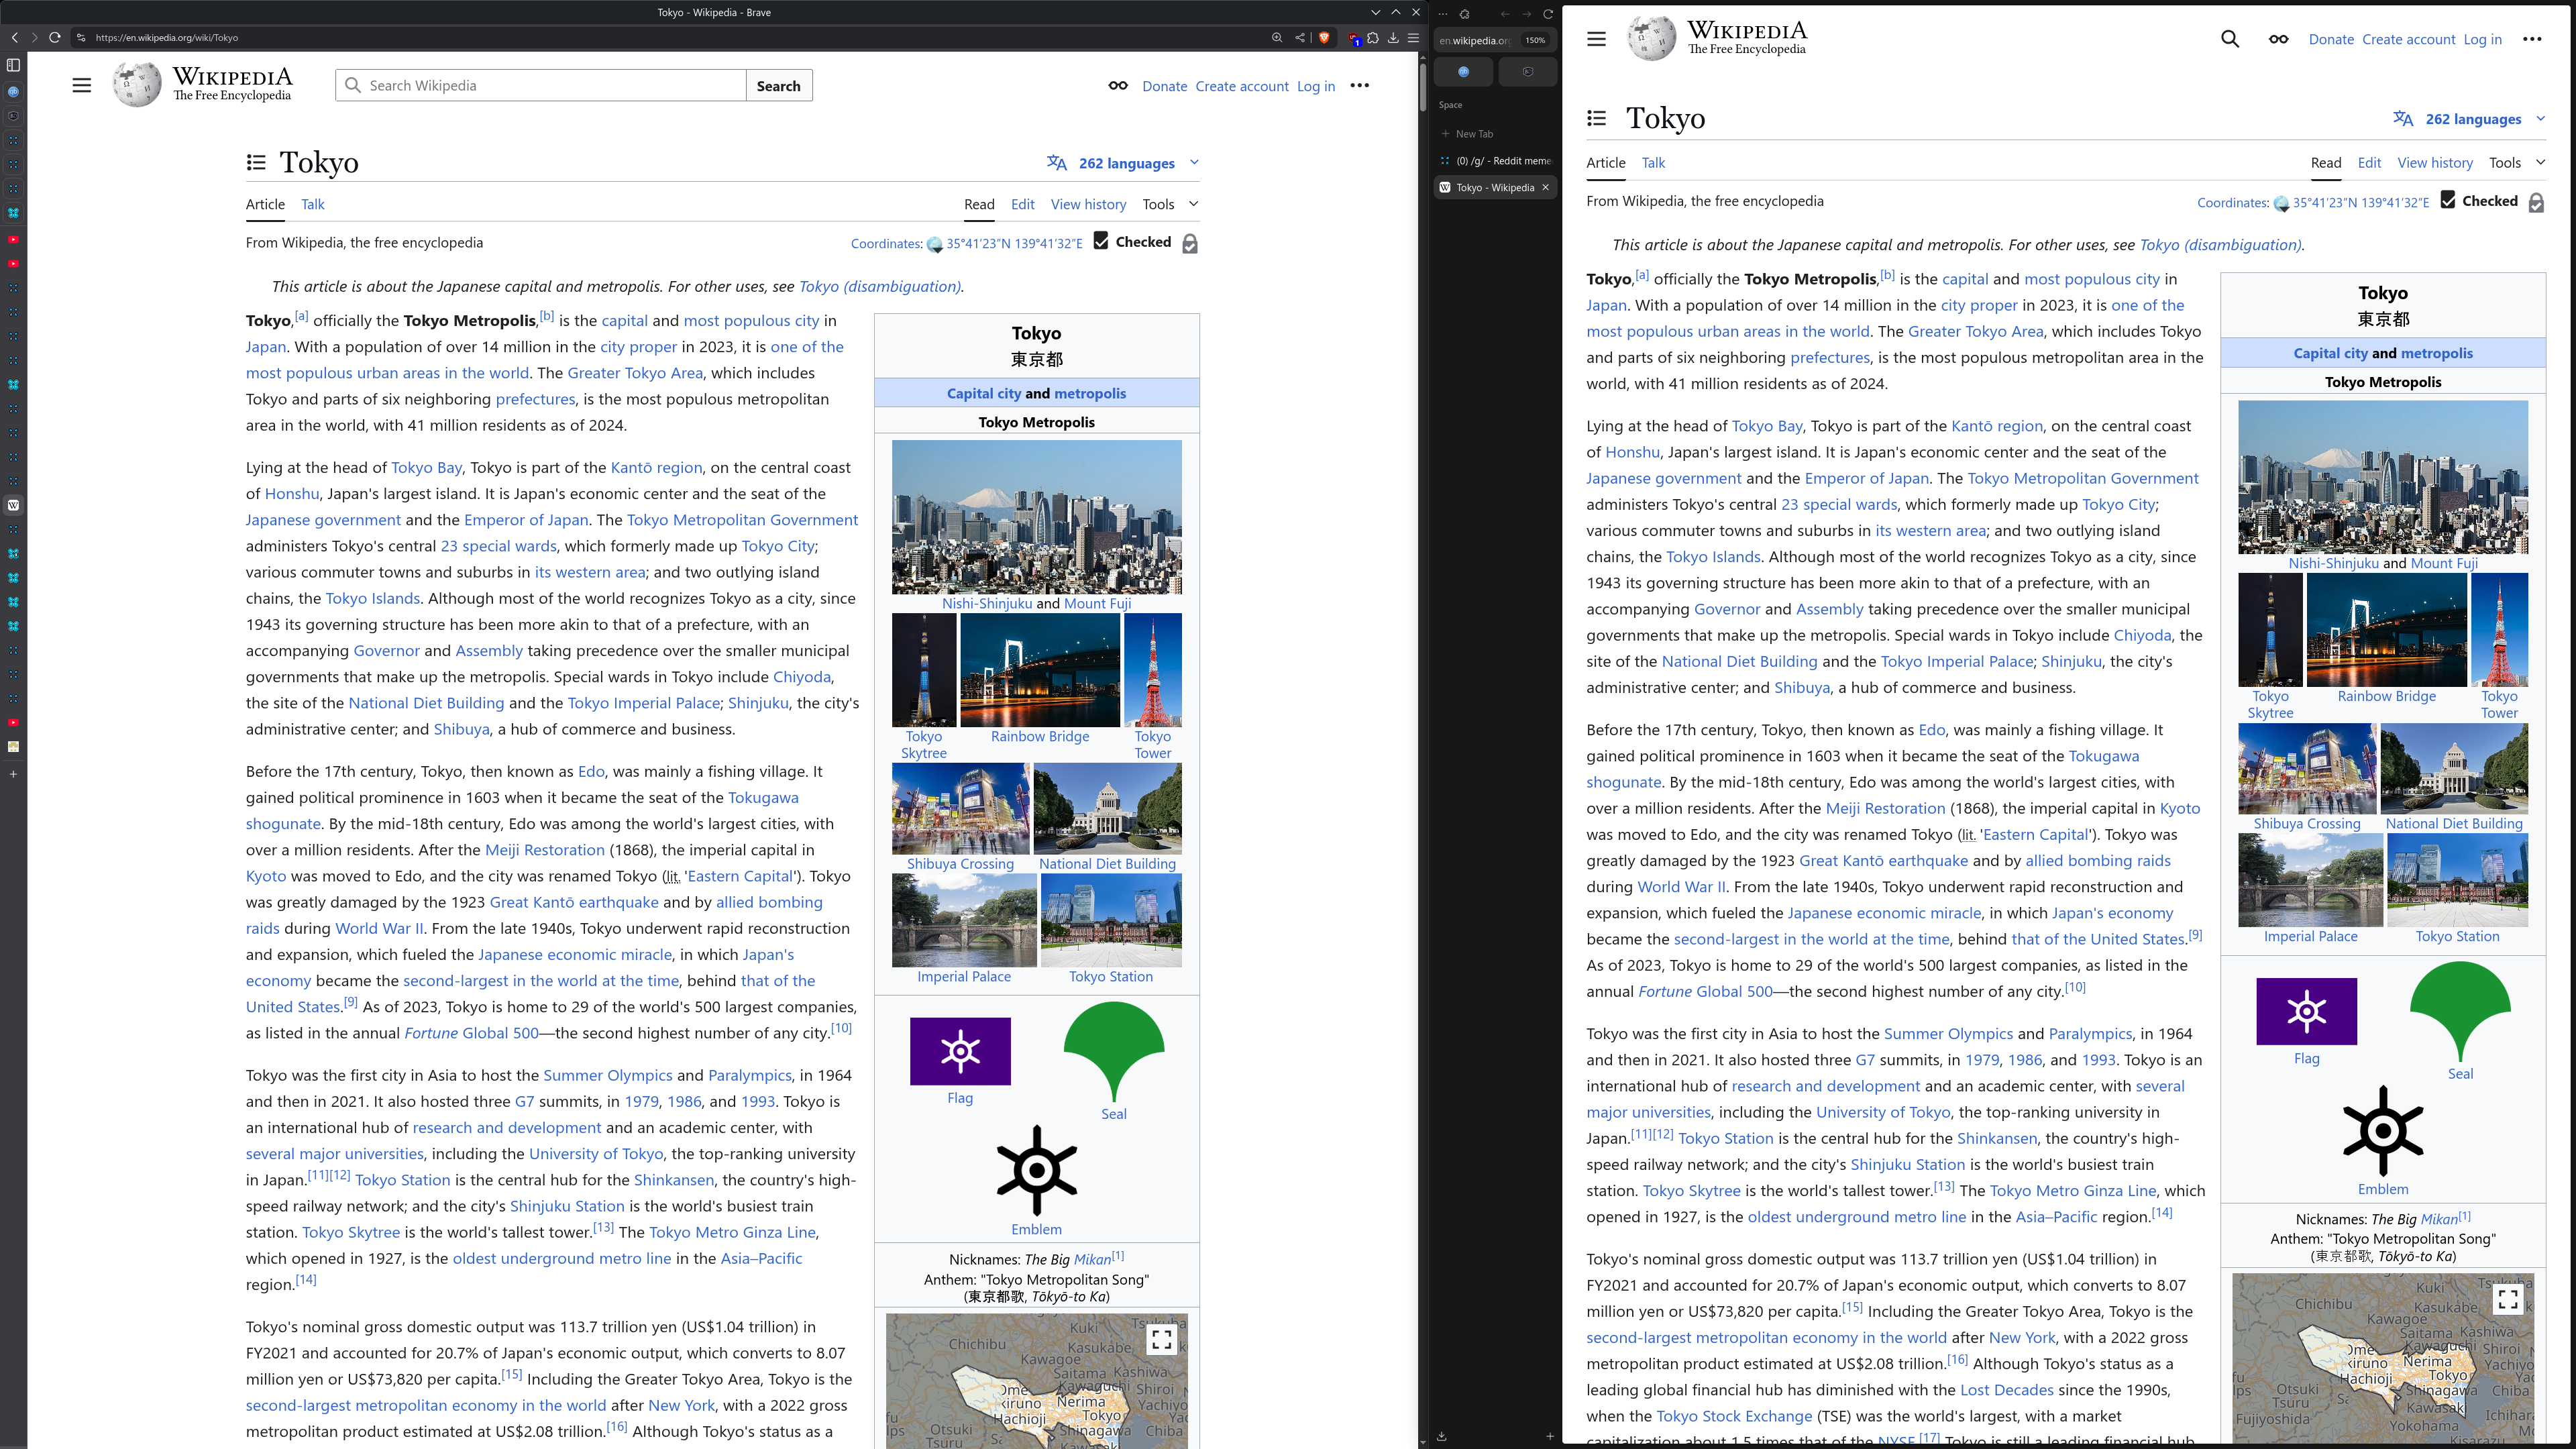Click Log in link in Brave window

(x=1316, y=86)
